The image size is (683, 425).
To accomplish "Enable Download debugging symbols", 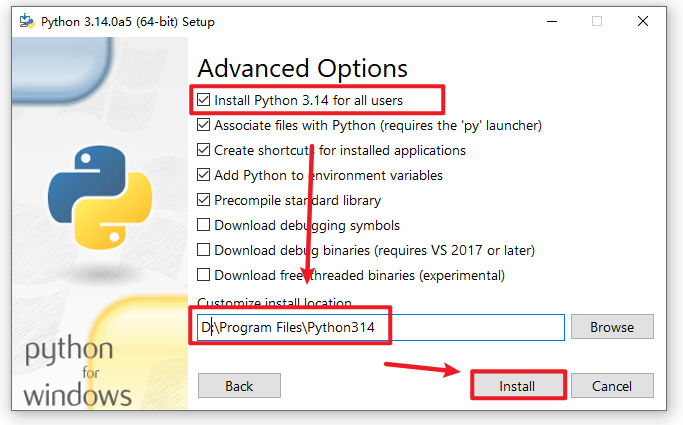I will pos(205,225).
